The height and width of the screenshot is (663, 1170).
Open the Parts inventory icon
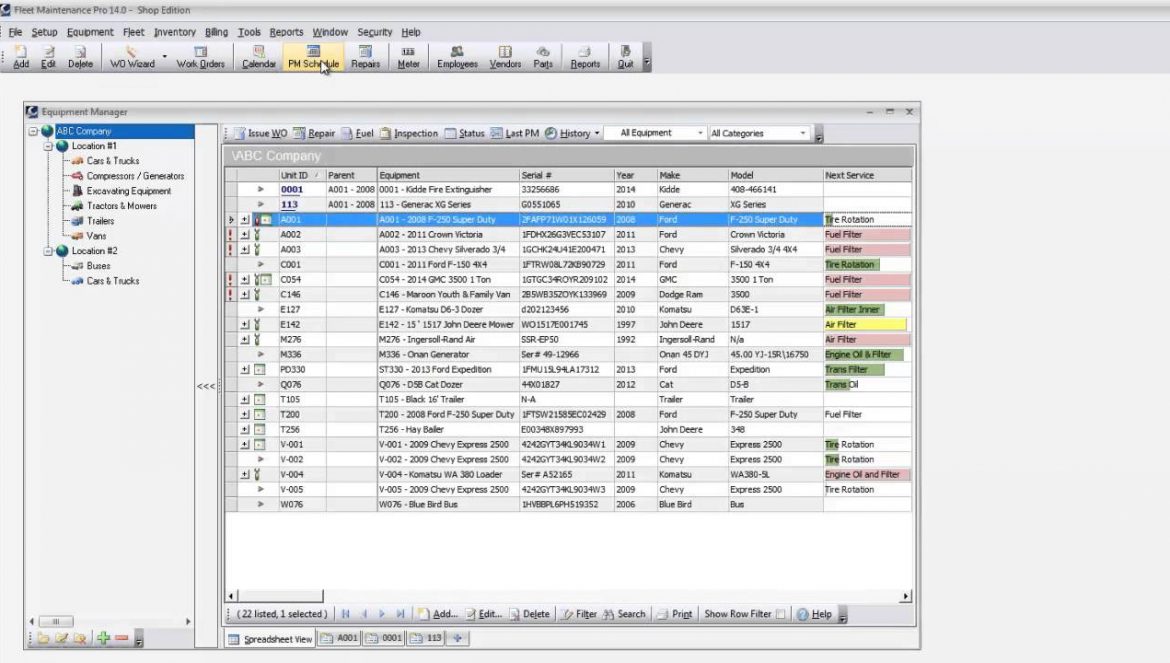point(543,57)
